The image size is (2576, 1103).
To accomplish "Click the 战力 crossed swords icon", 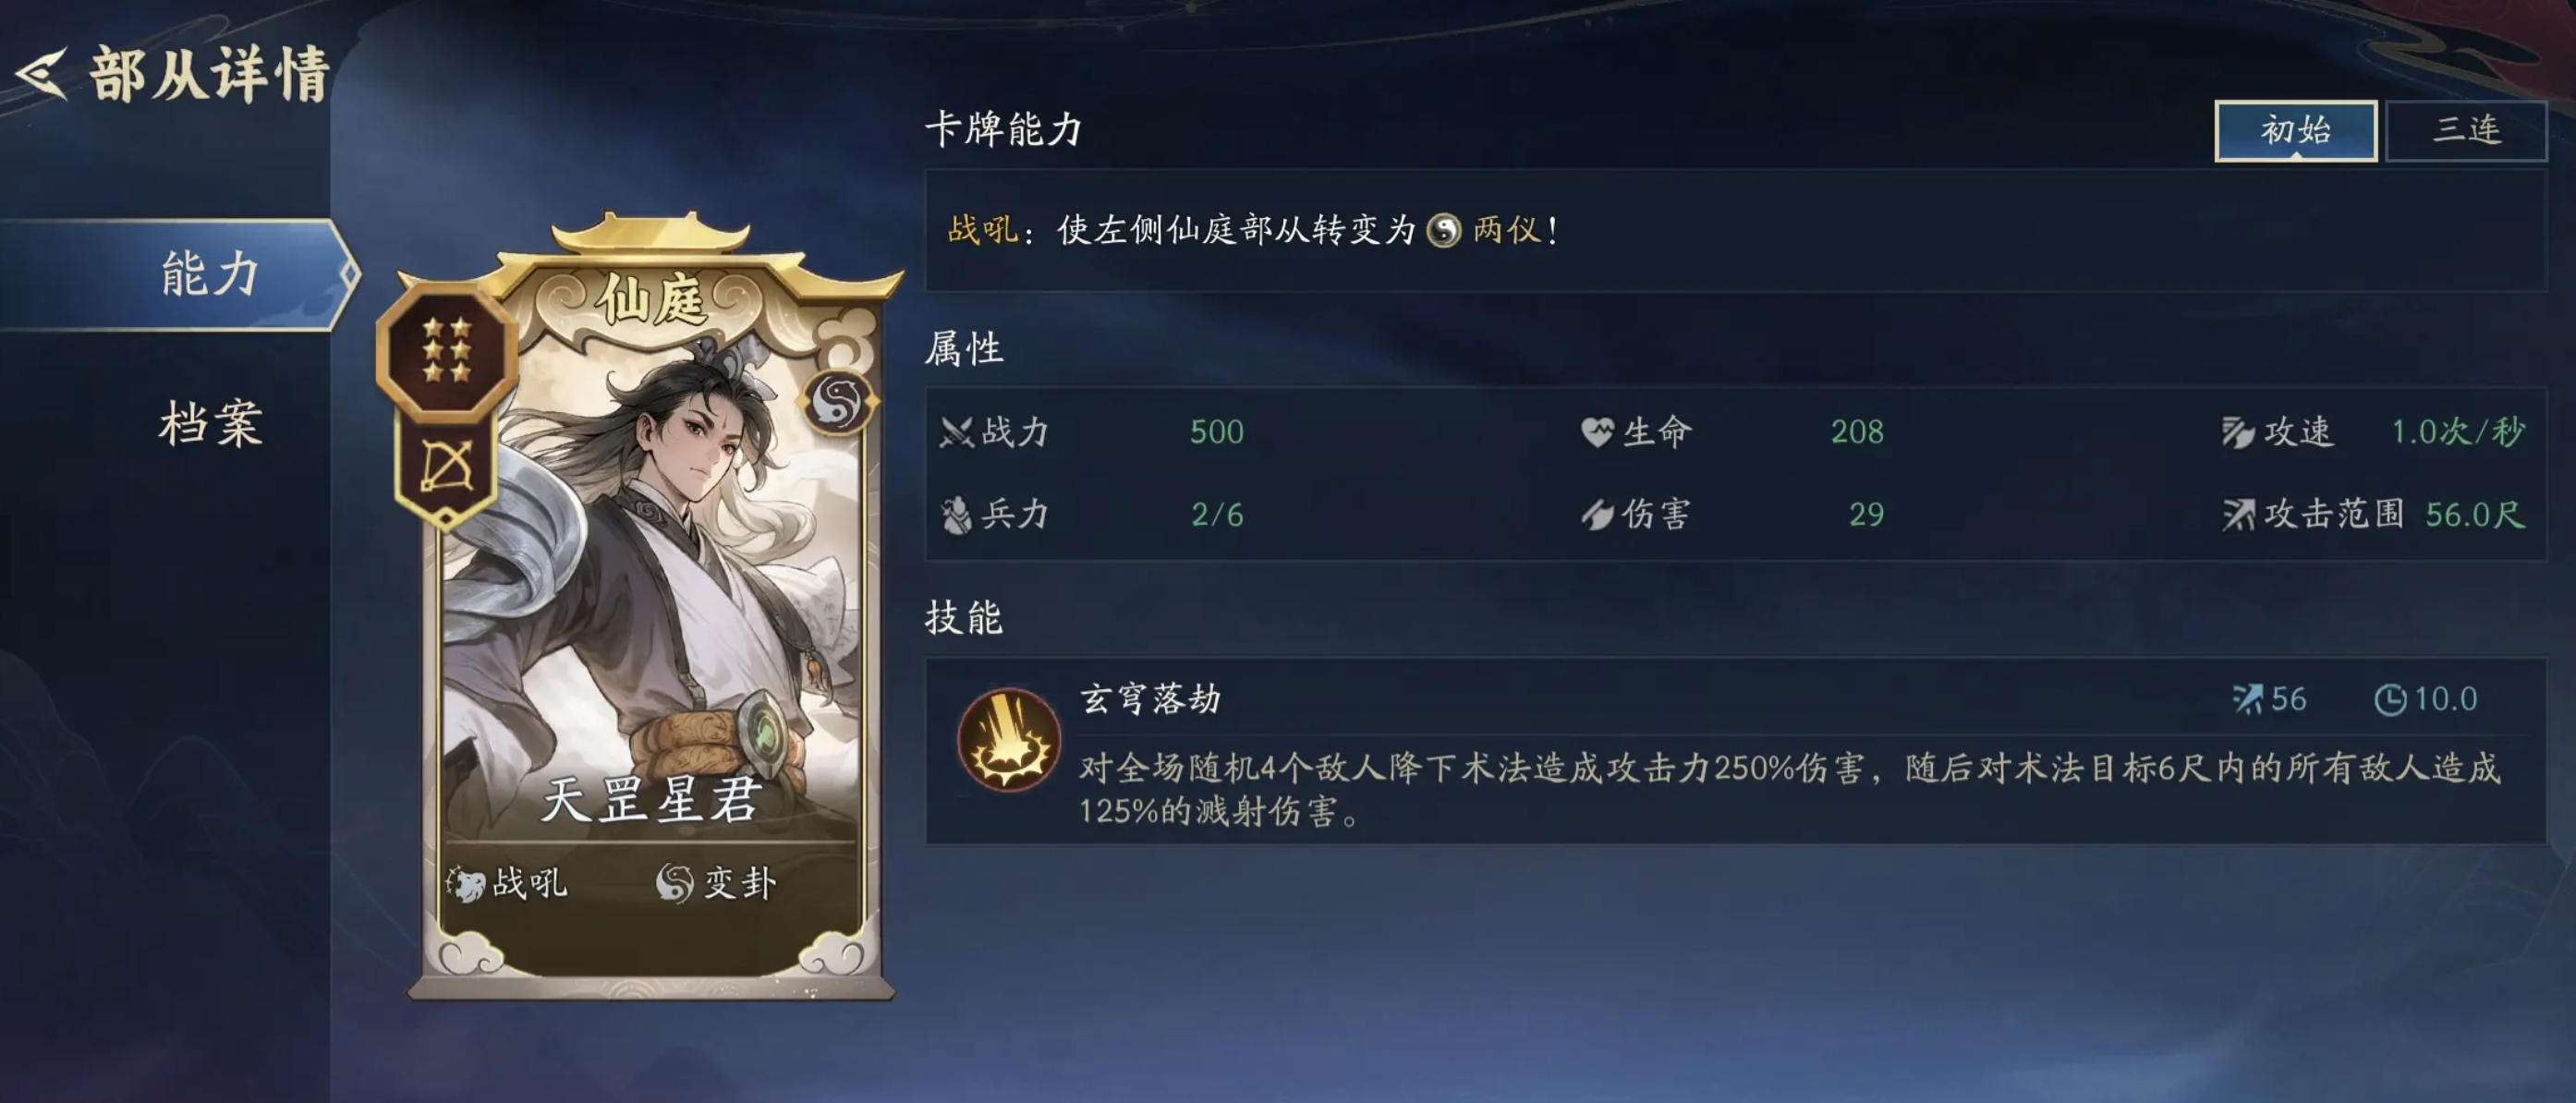I will coord(957,433).
